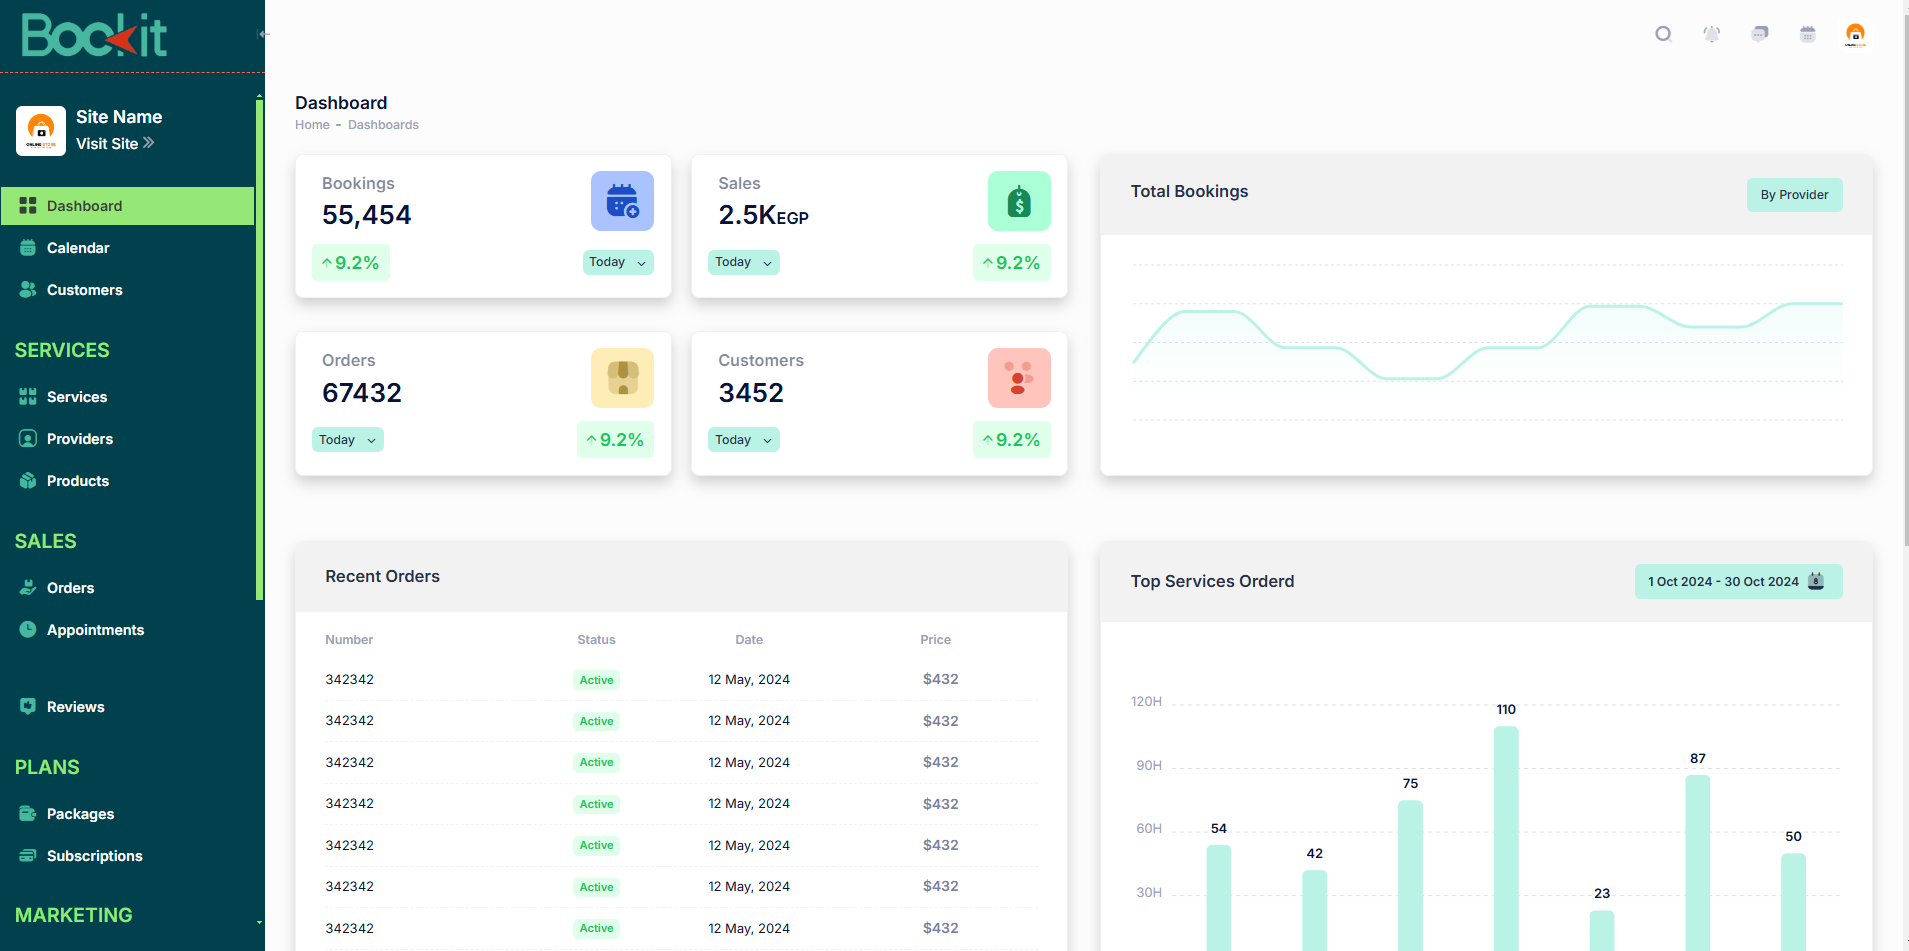Click the Date column header

[x=749, y=640]
